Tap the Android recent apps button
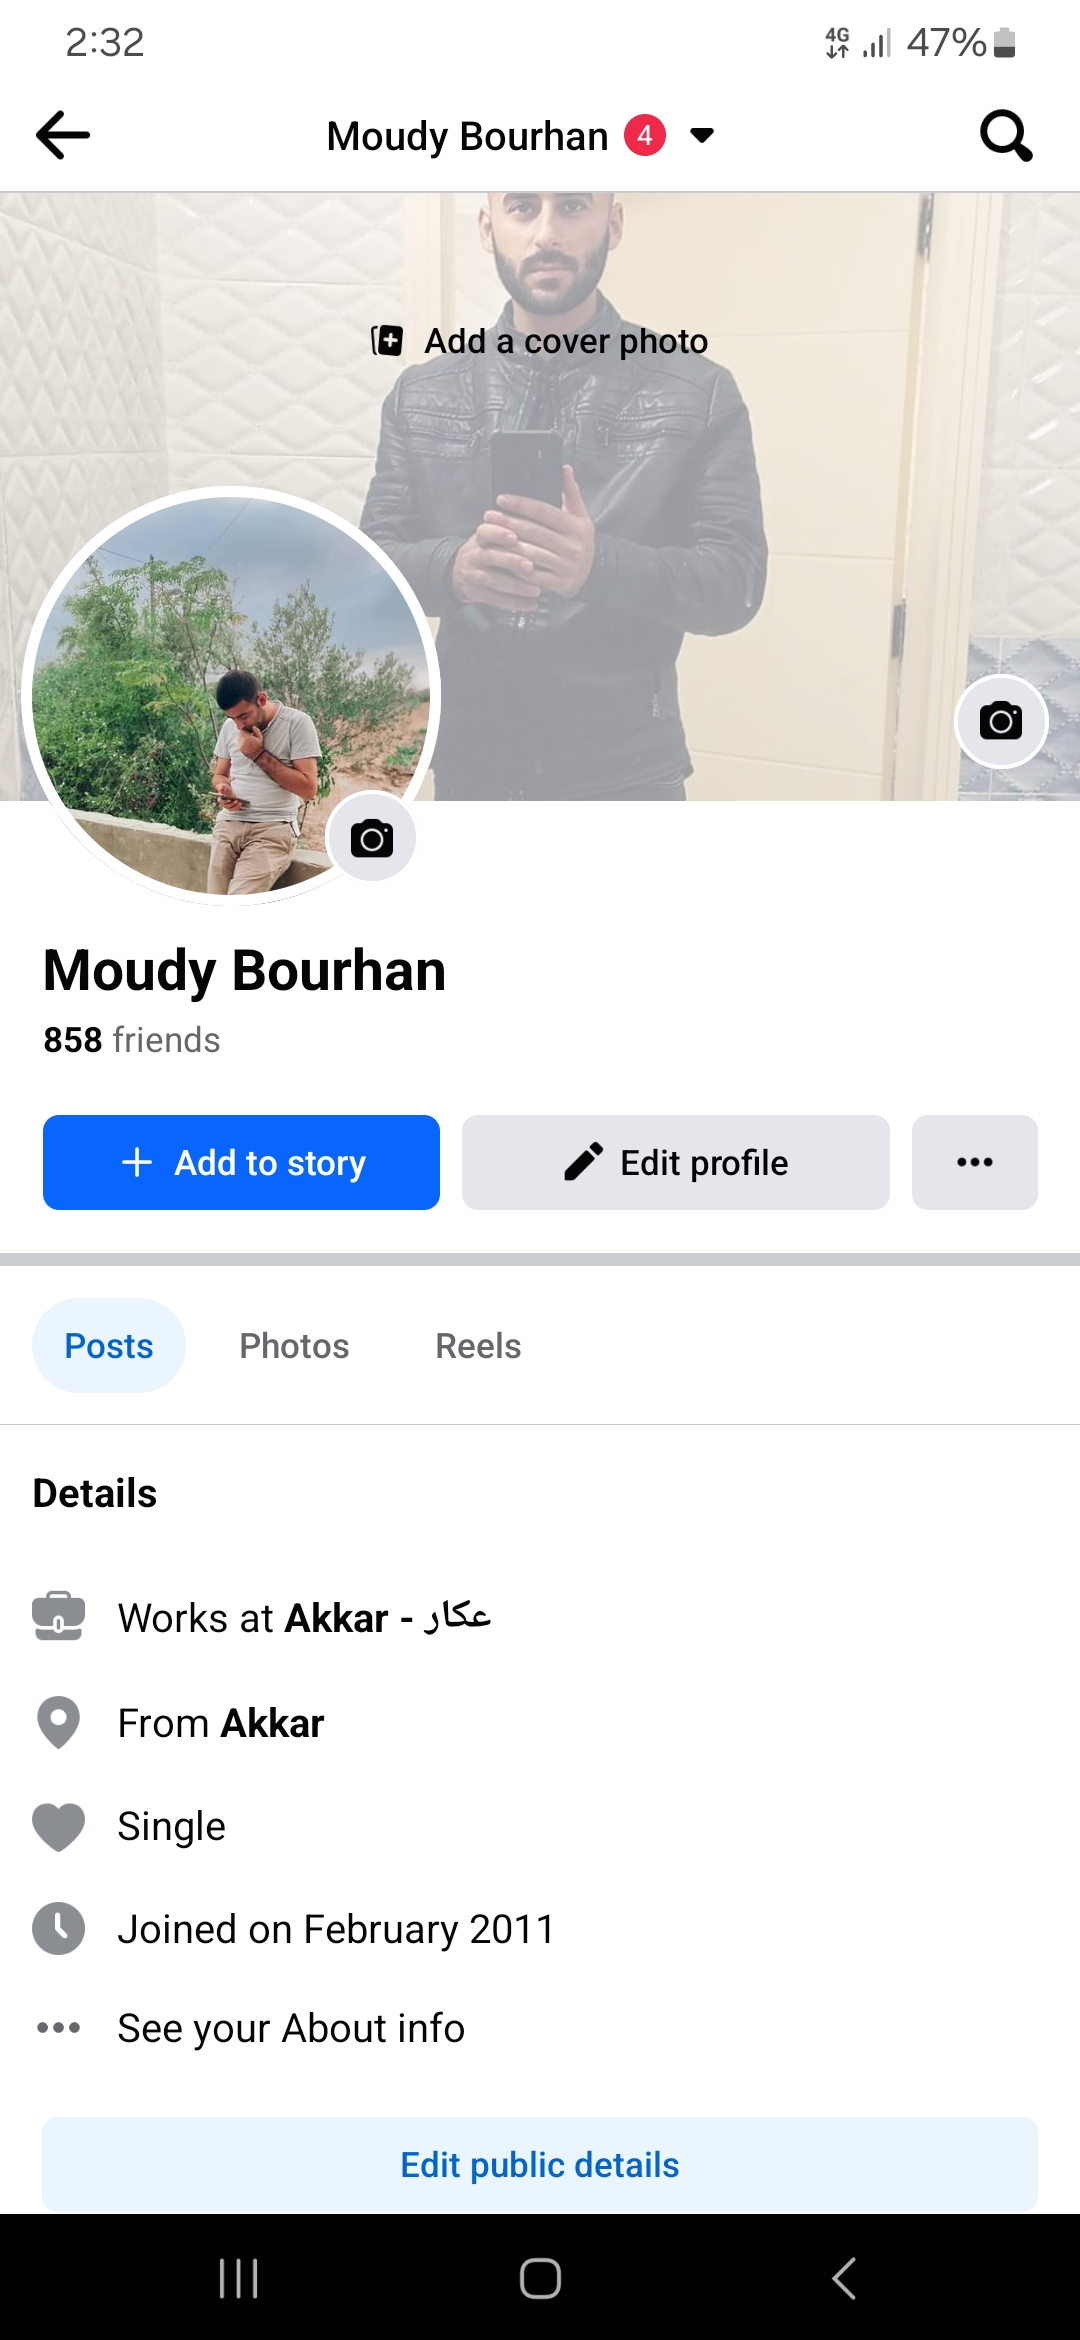Screen dimensions: 1080x2340 (x=239, y=2278)
